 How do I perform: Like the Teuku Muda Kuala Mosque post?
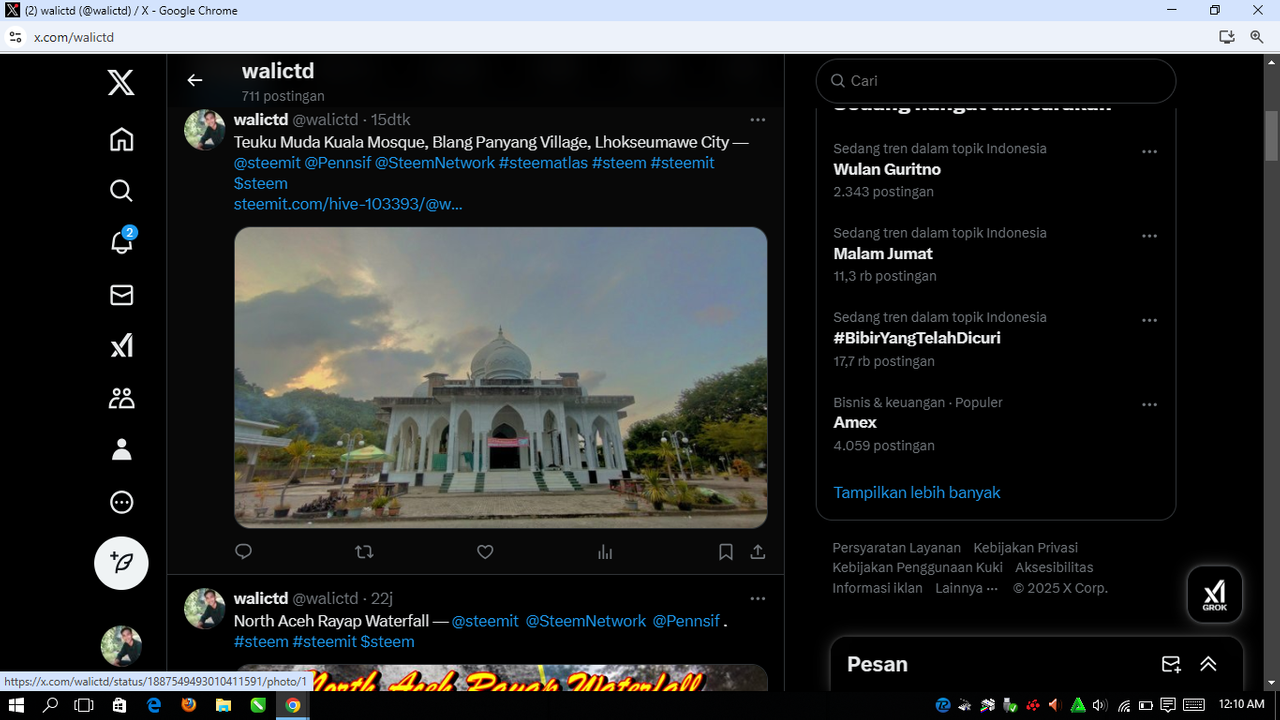pos(485,552)
